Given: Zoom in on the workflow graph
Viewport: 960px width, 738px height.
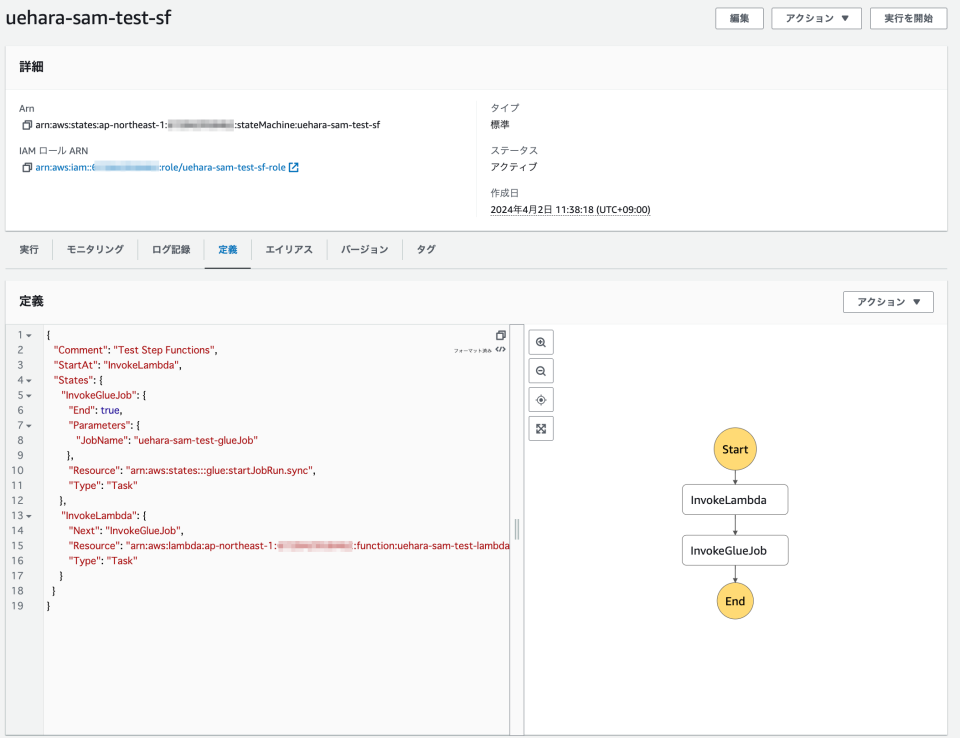Looking at the screenshot, I should (540, 341).
